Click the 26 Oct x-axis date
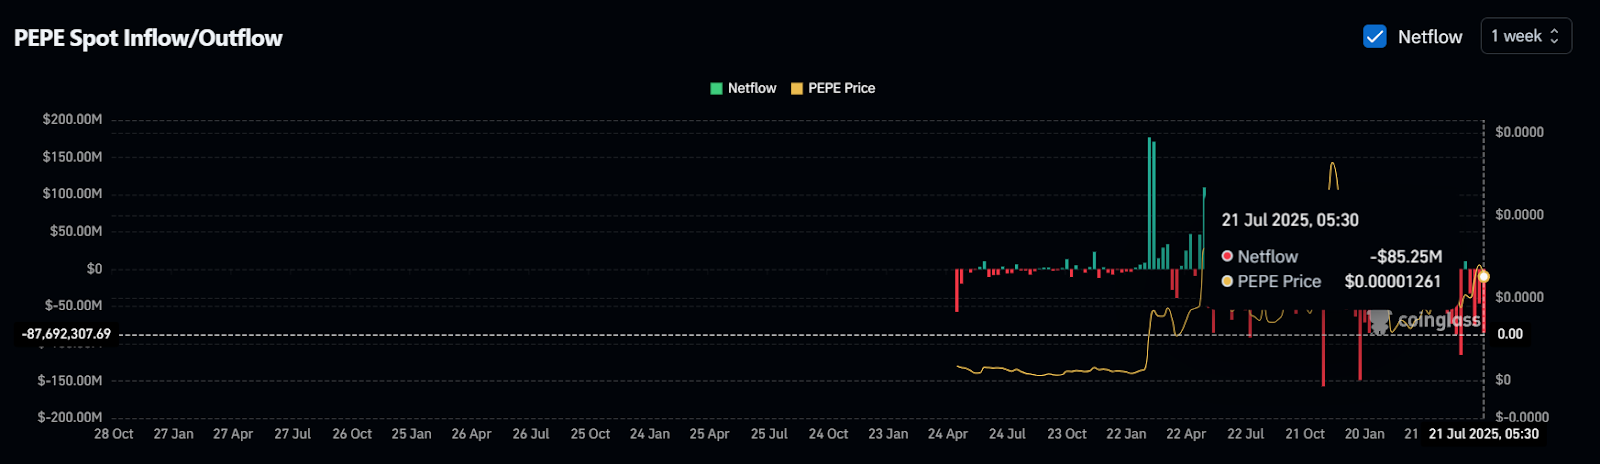Viewport: 1600px width, 464px height. pyautogui.click(x=352, y=434)
